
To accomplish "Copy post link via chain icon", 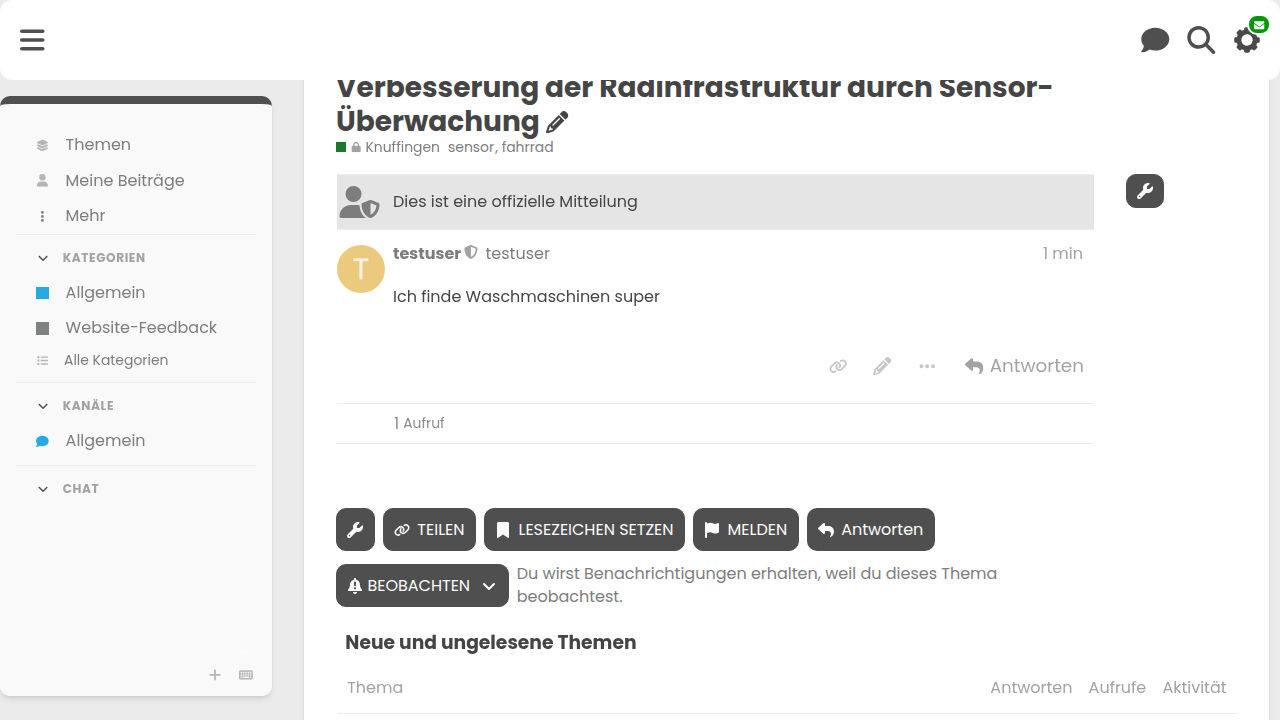I will (x=838, y=366).
